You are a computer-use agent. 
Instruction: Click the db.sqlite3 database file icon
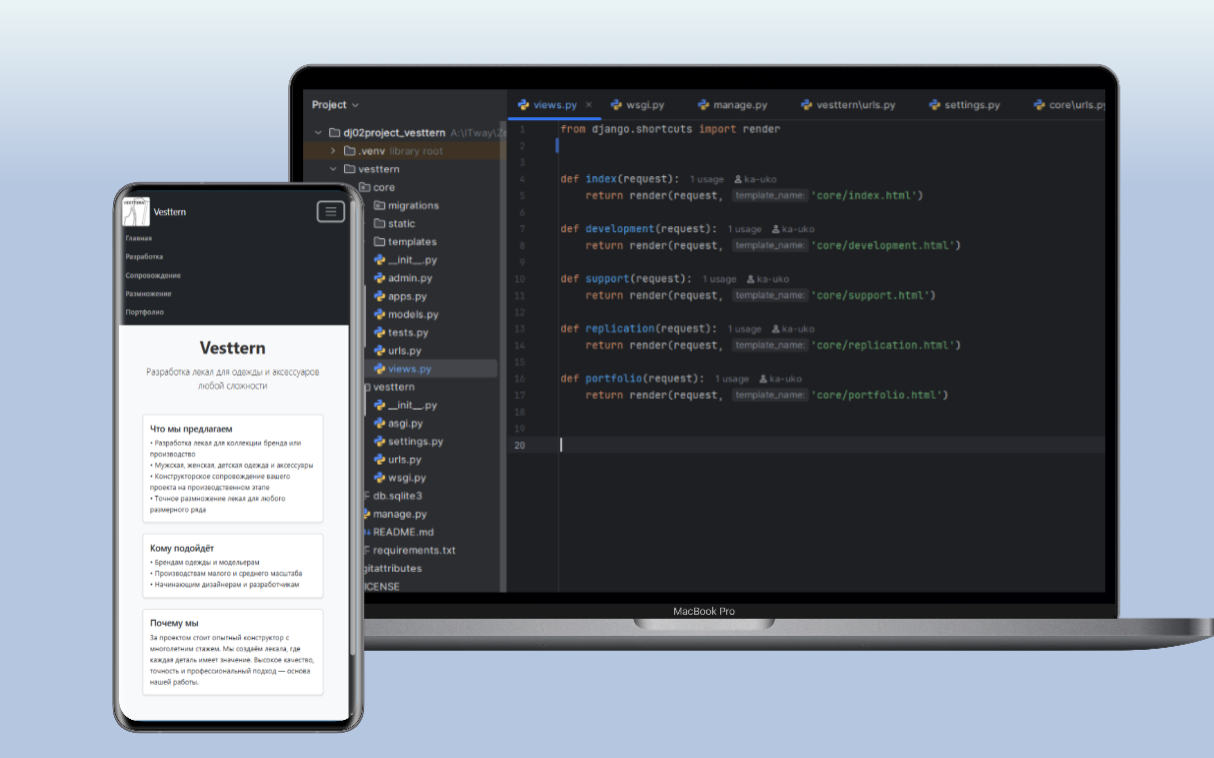point(369,495)
